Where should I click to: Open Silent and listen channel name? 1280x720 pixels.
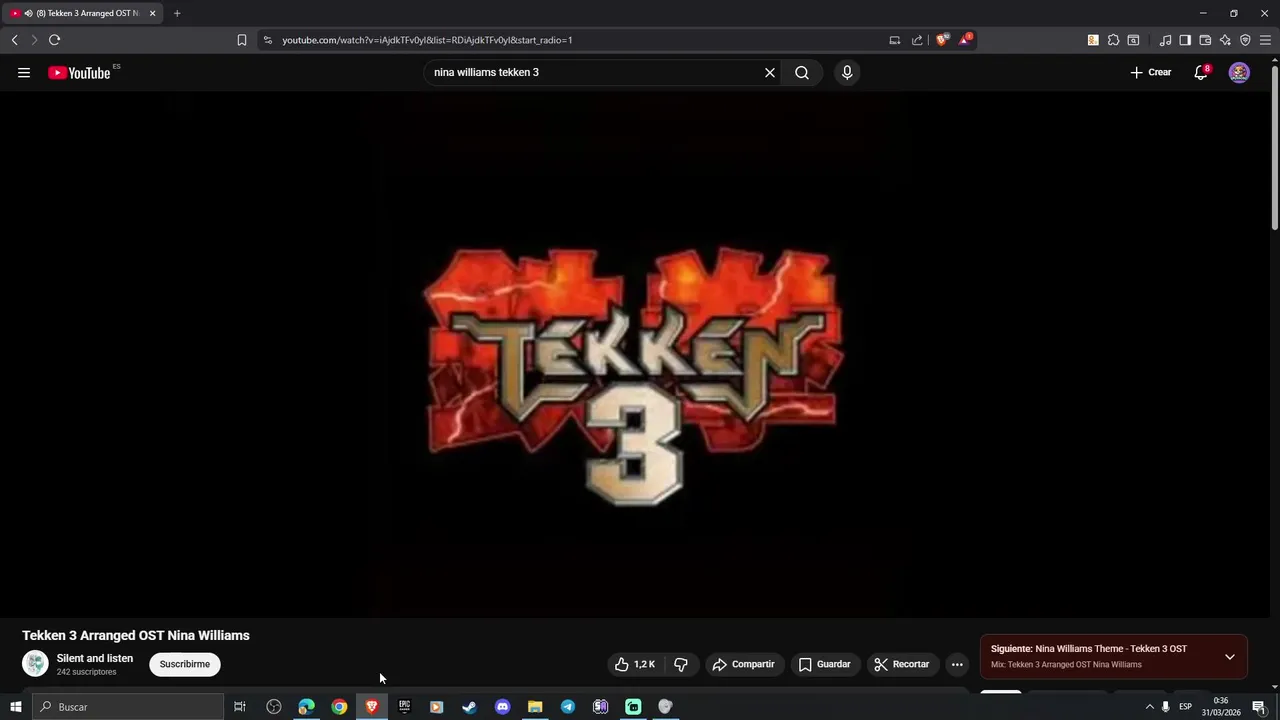coord(95,658)
